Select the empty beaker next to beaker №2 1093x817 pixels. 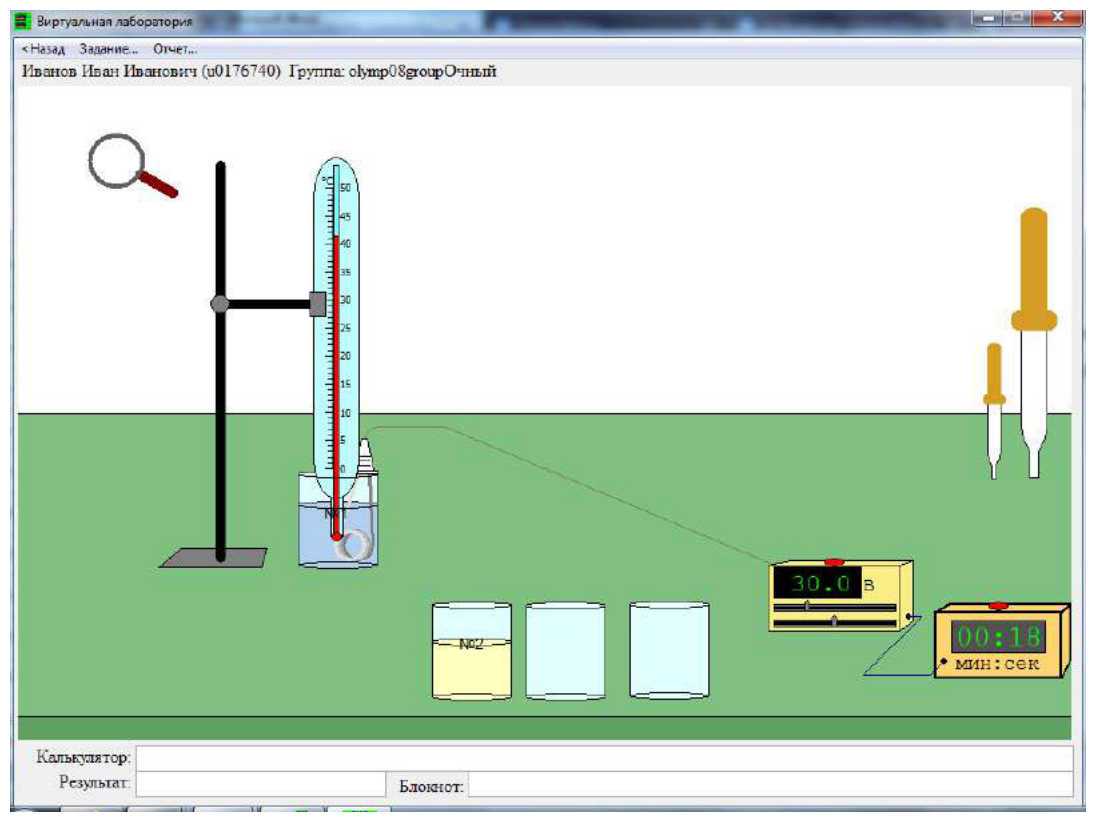pos(565,650)
